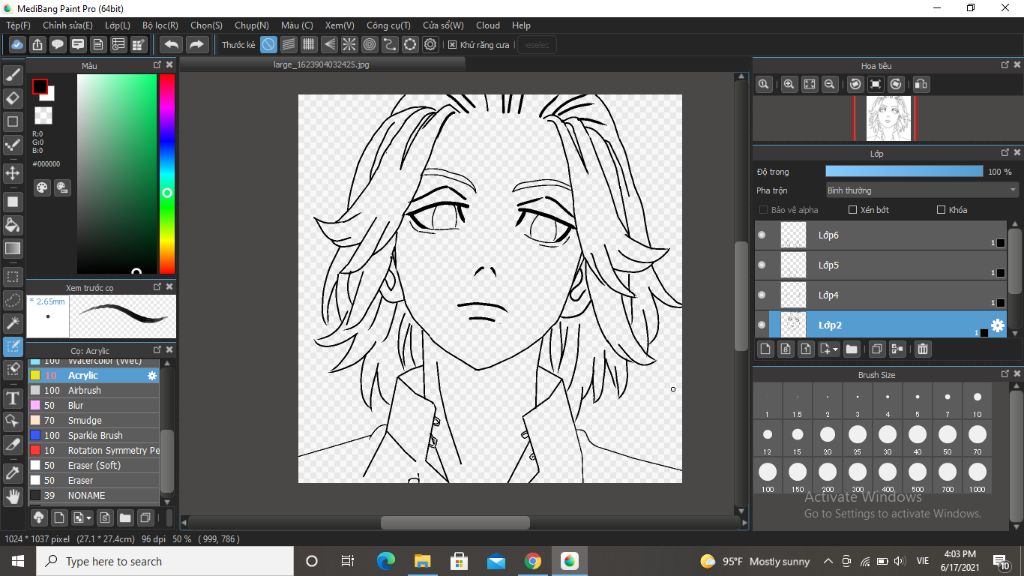Adjust the Độ trong opacity slider

904,171
